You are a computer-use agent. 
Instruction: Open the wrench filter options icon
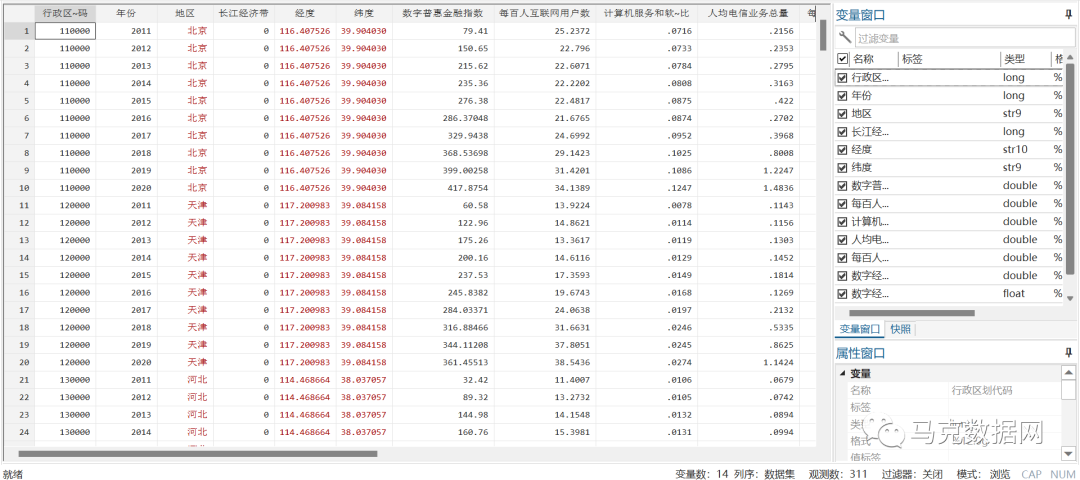pos(844,37)
